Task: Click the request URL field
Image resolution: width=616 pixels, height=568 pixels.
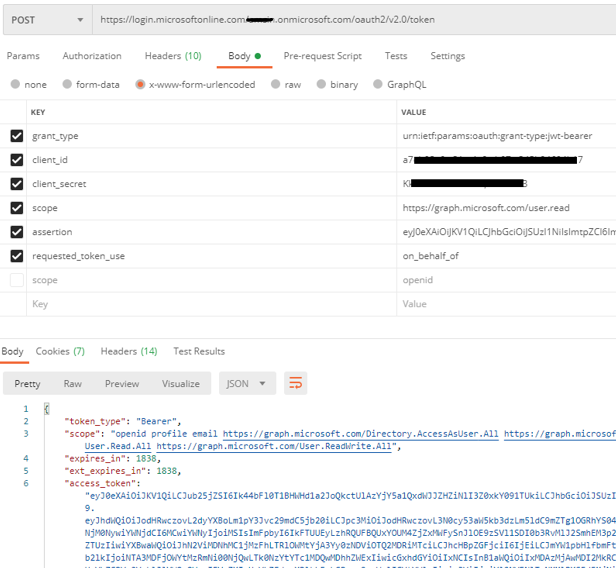Action: tap(354, 20)
